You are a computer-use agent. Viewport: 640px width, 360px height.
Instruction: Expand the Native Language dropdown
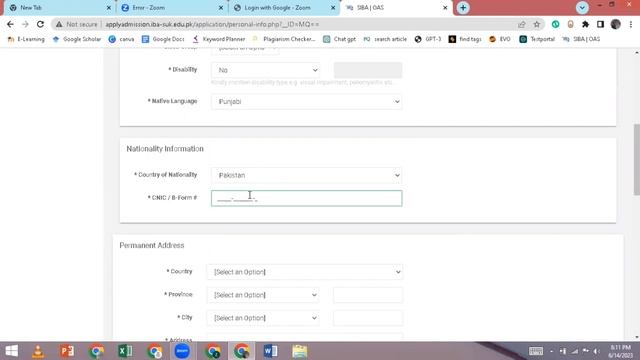307,102
